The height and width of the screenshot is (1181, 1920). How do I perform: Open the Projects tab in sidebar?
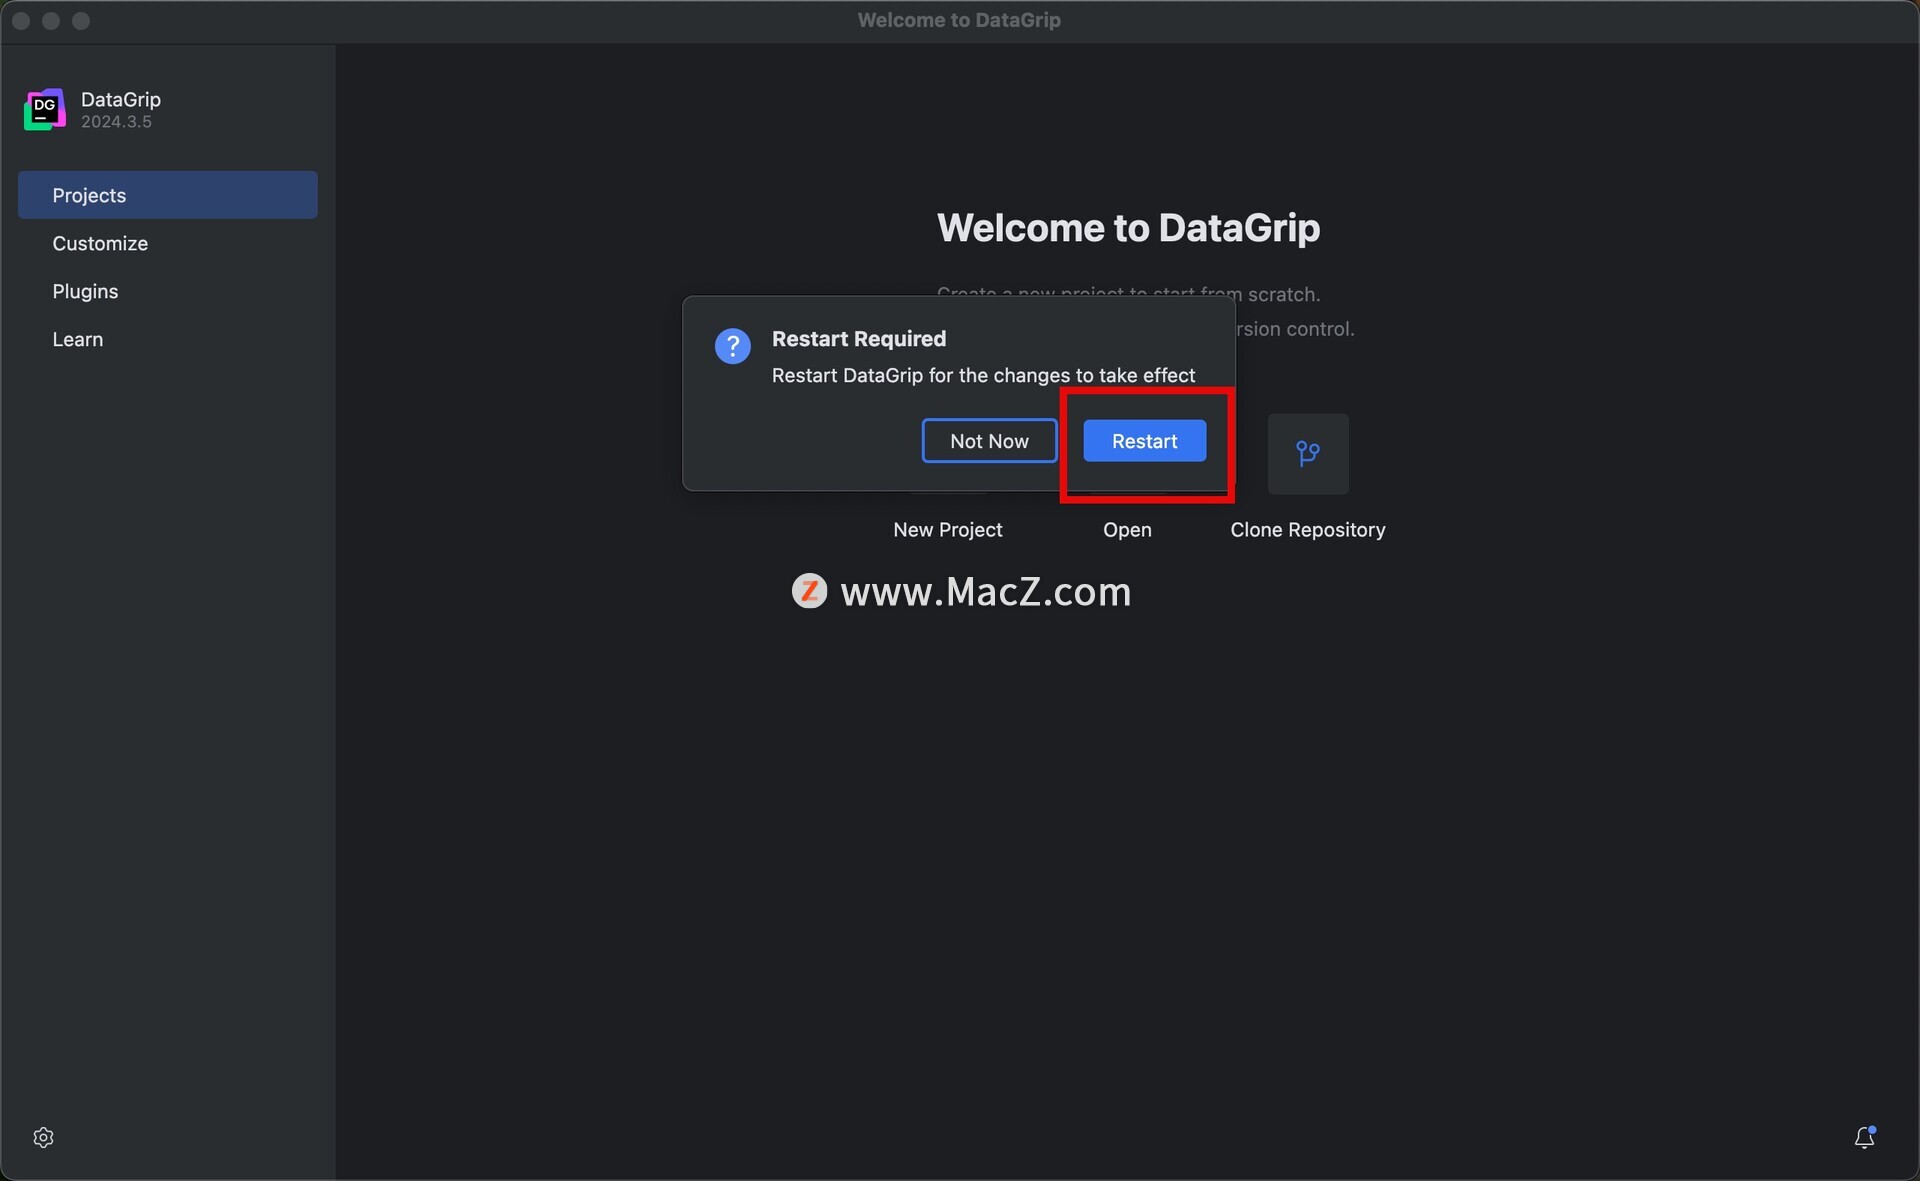click(x=167, y=195)
